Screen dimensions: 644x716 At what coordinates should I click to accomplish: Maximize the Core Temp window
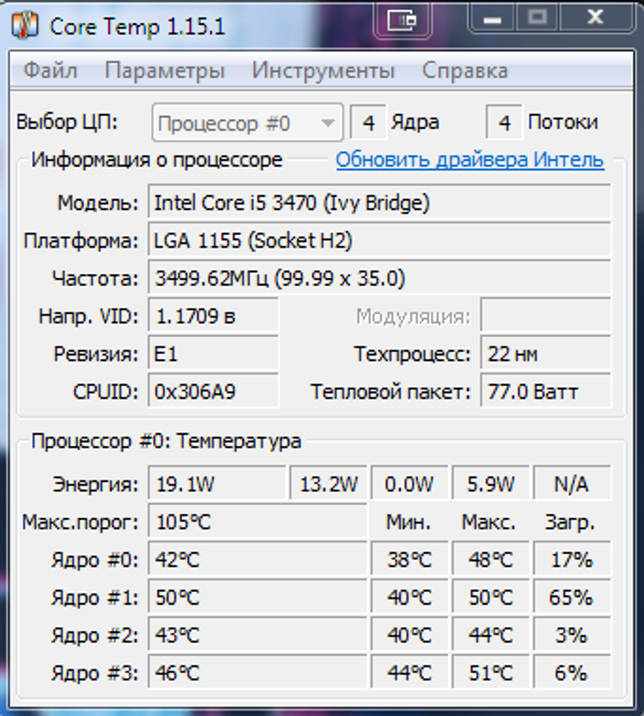pyautogui.click(x=538, y=19)
